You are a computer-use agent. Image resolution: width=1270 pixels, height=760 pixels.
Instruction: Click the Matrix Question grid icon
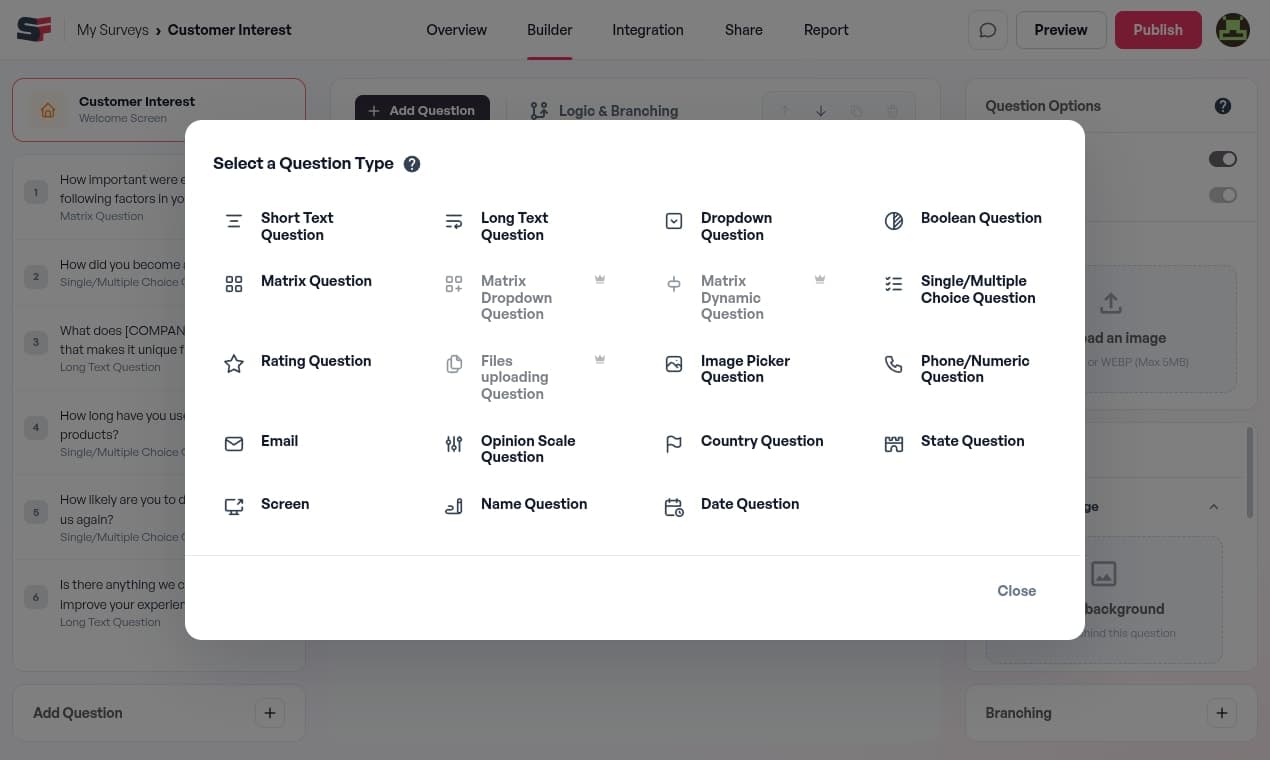[x=234, y=284]
